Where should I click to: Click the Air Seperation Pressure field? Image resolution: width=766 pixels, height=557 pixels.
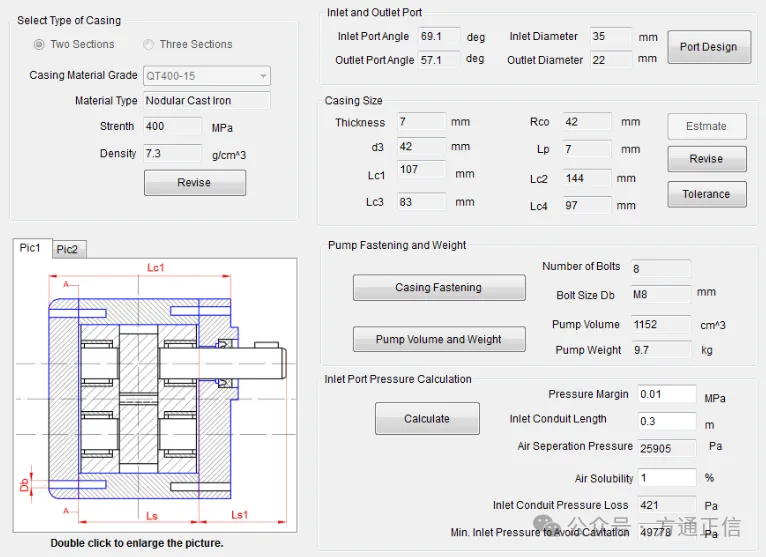pos(667,449)
